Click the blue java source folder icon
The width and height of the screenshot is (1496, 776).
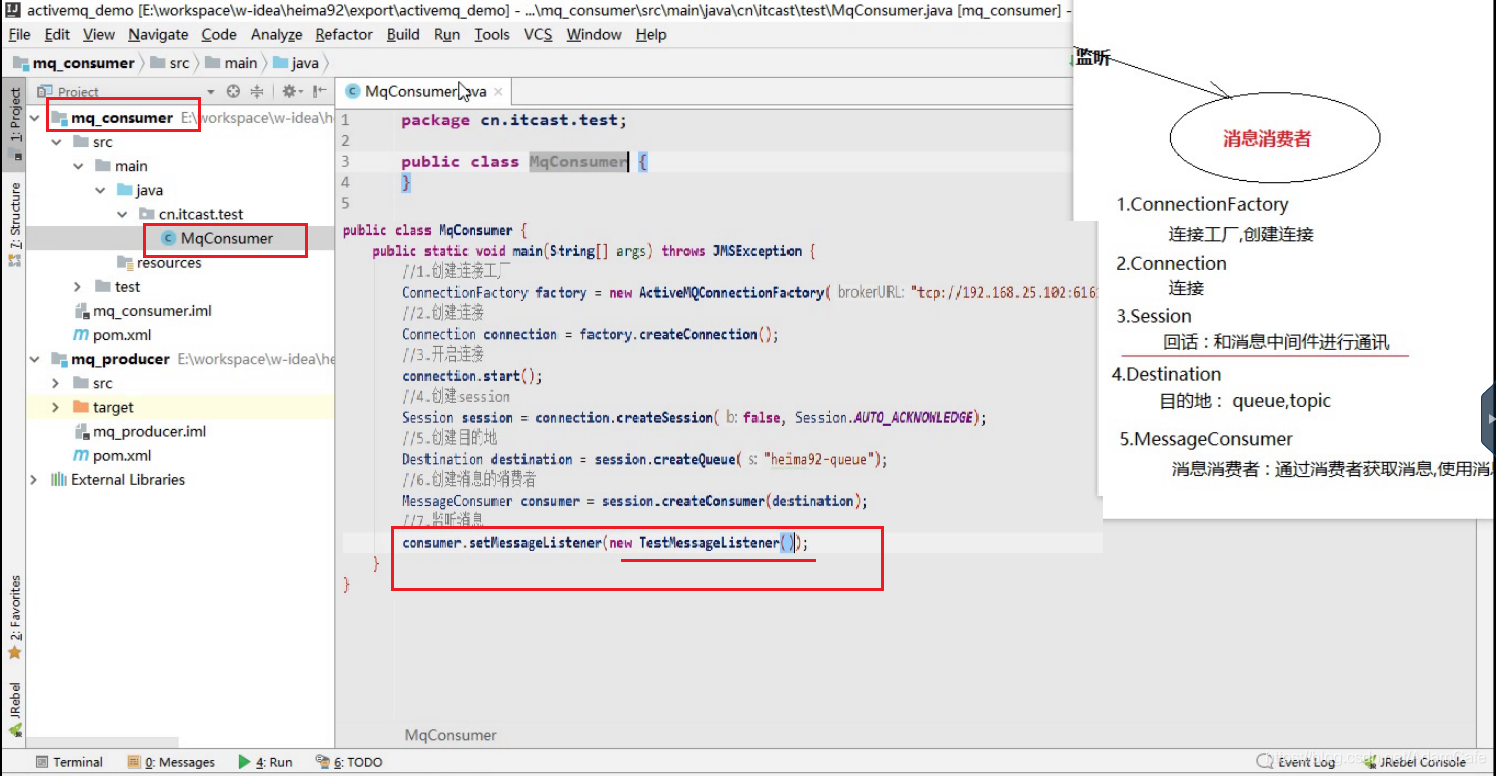pos(125,190)
